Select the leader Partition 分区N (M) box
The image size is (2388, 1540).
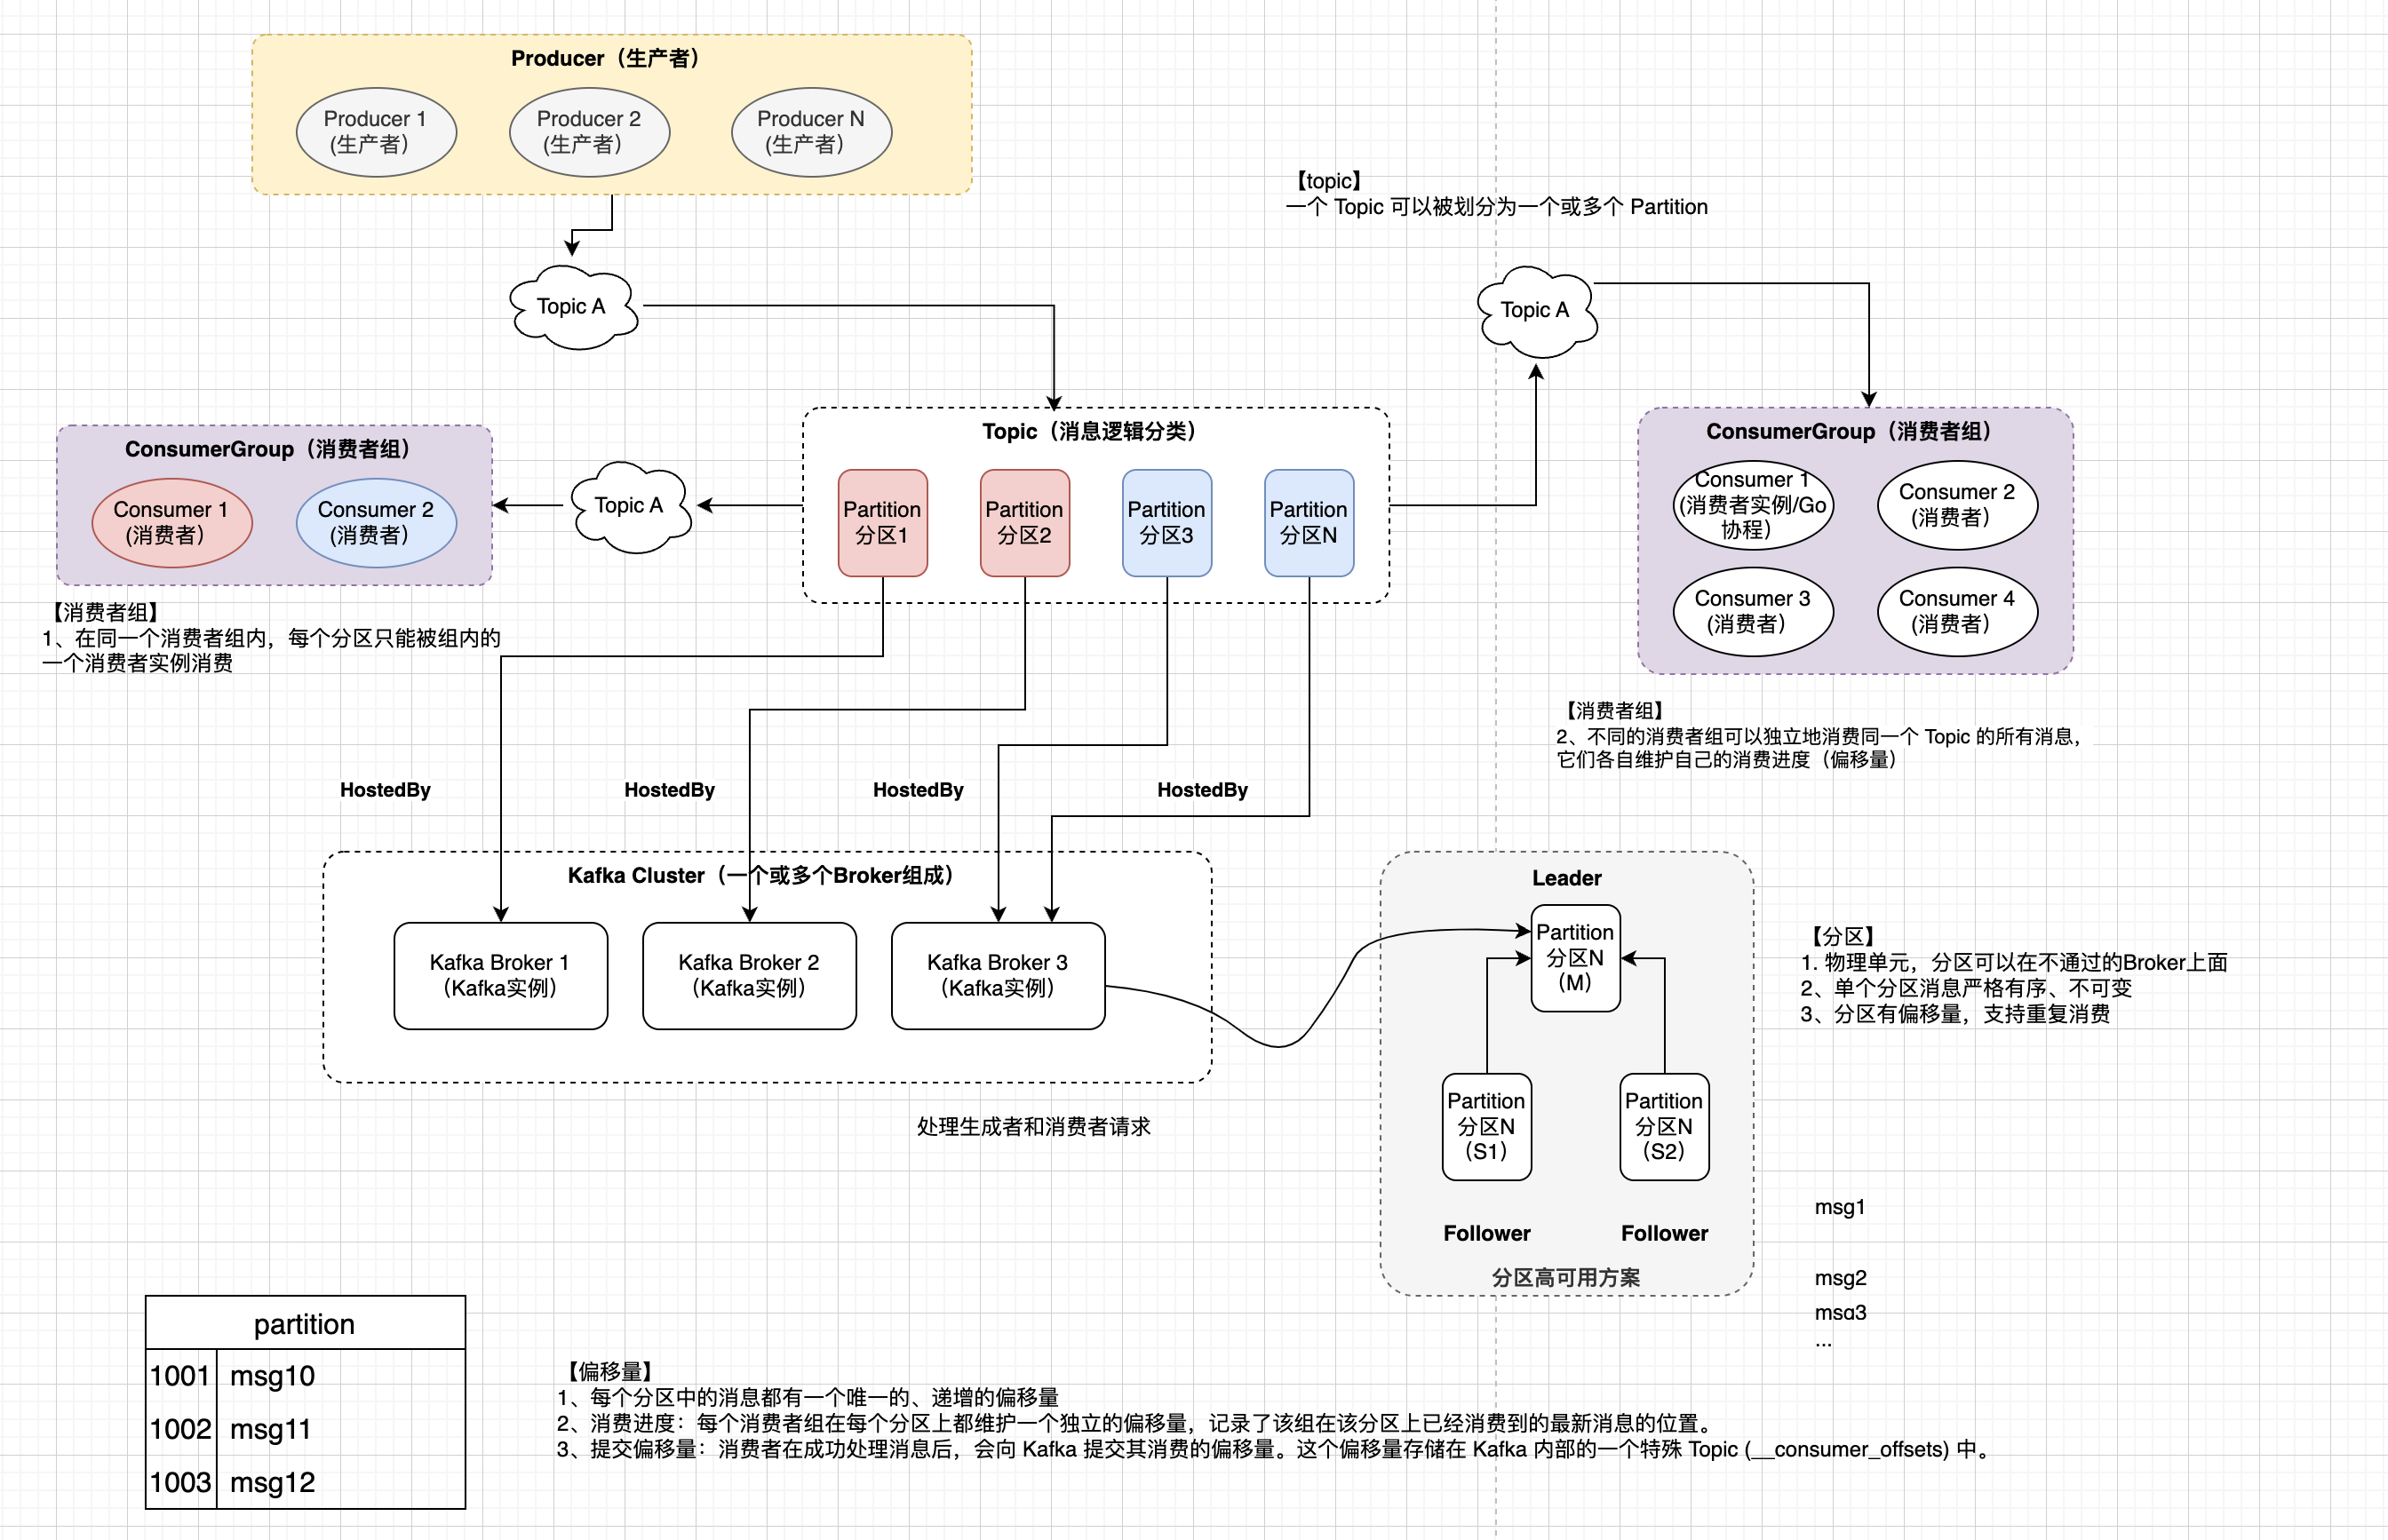1575,958
